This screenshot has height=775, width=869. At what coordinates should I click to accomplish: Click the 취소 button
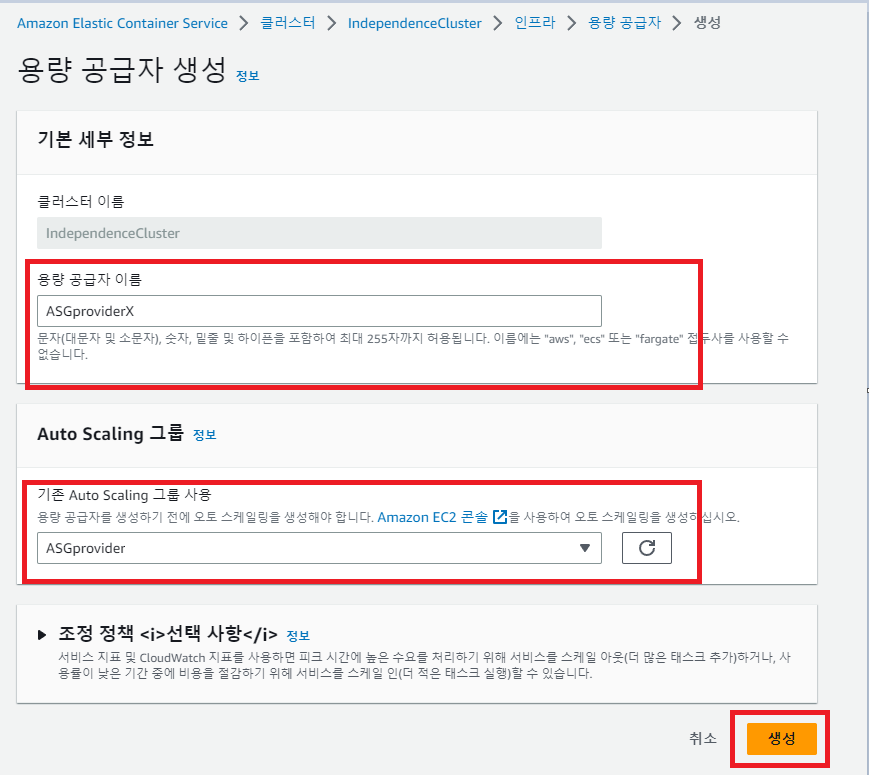tap(703, 738)
